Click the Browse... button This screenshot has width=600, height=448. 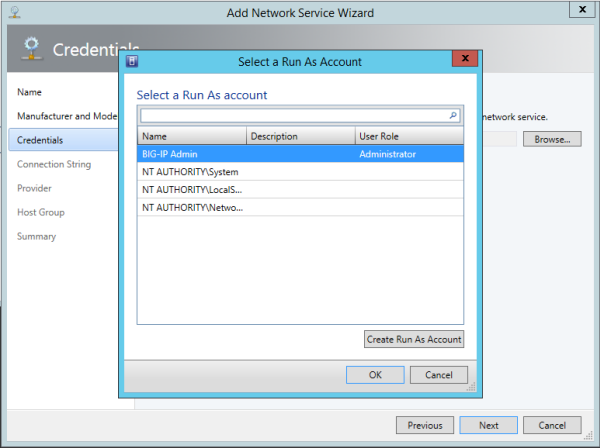[x=551, y=139]
